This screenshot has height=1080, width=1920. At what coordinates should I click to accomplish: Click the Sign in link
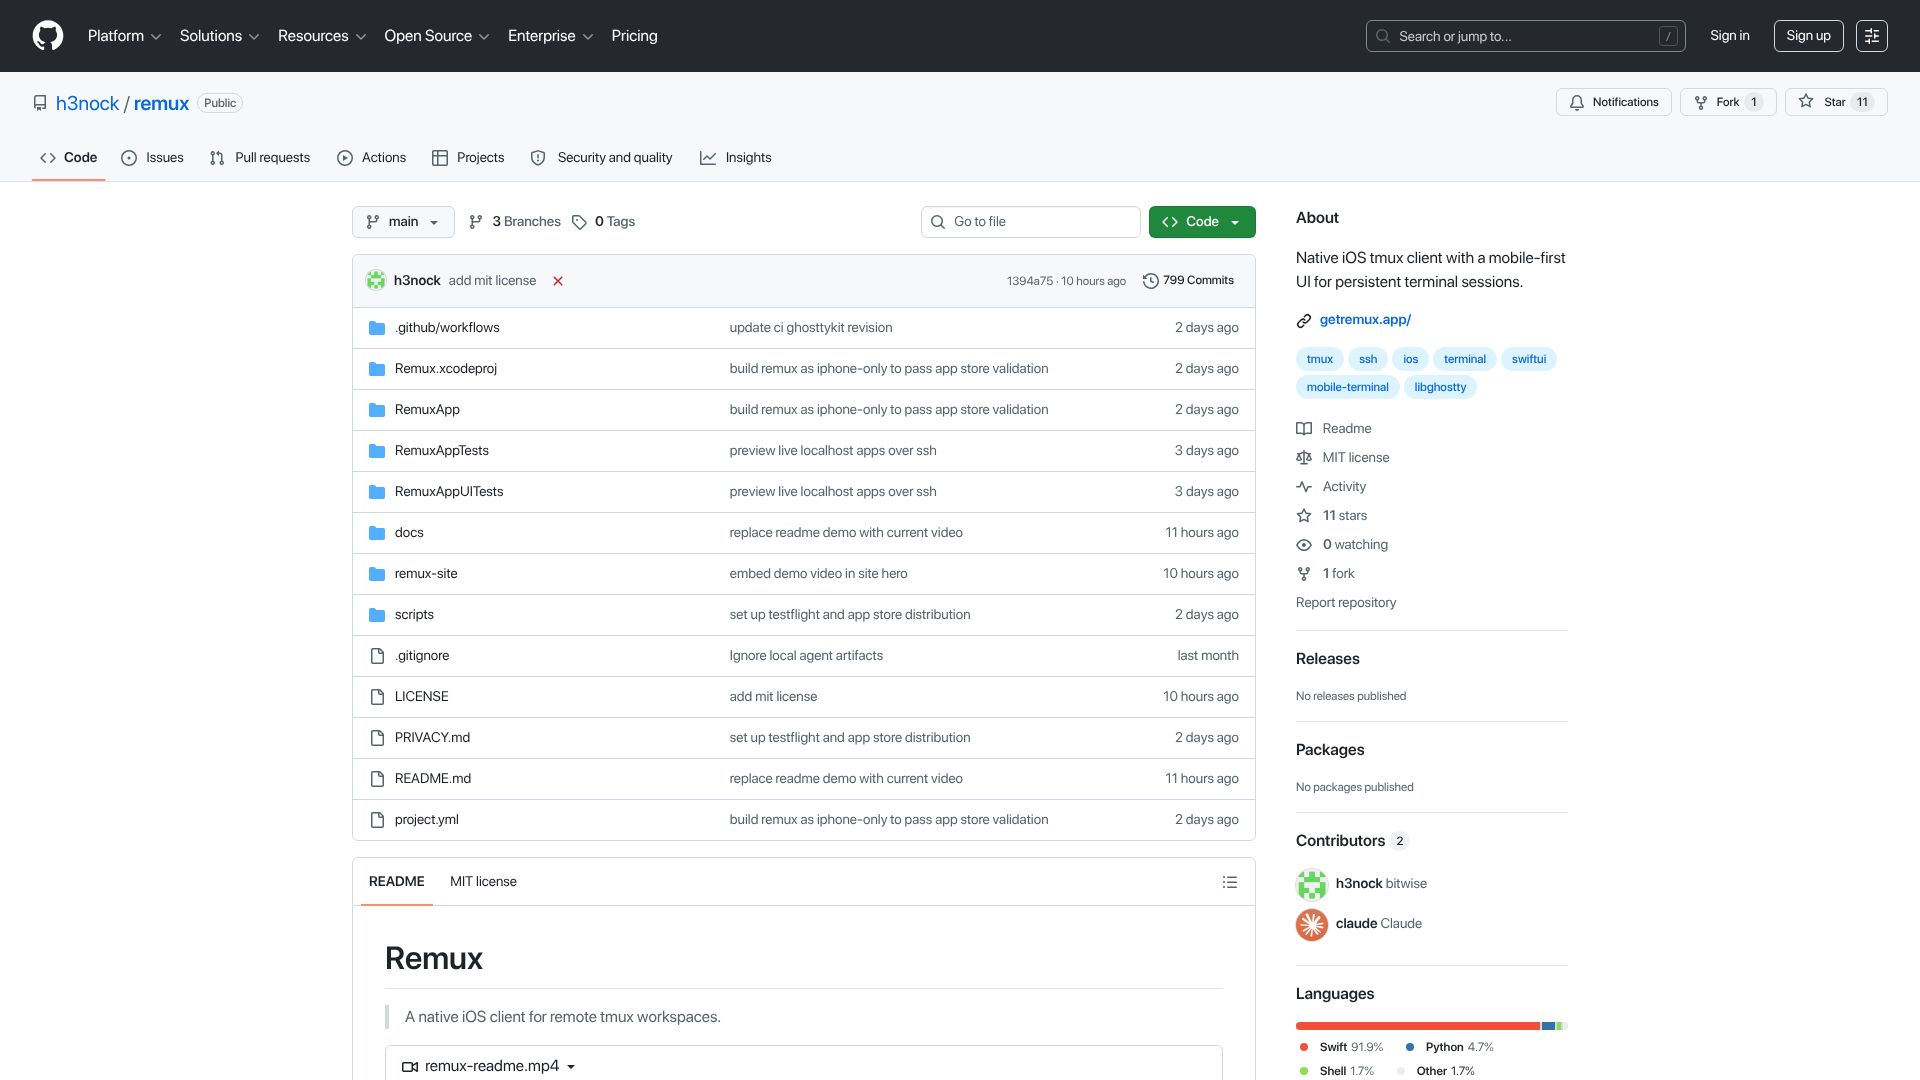1729,36
